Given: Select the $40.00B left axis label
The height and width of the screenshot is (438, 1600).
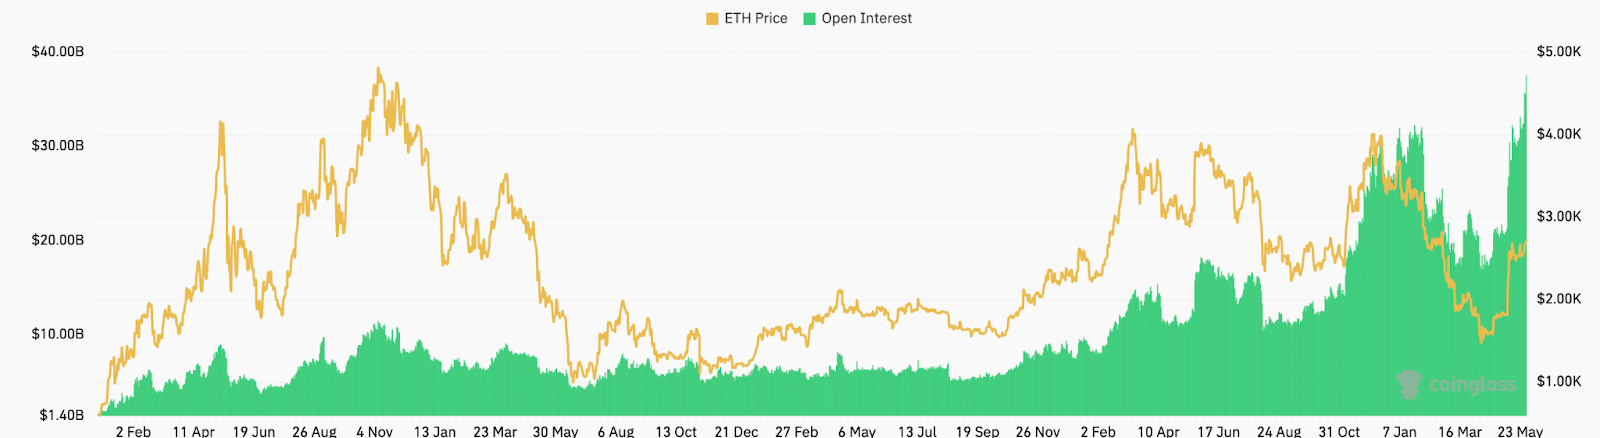Looking at the screenshot, I should (x=58, y=51).
